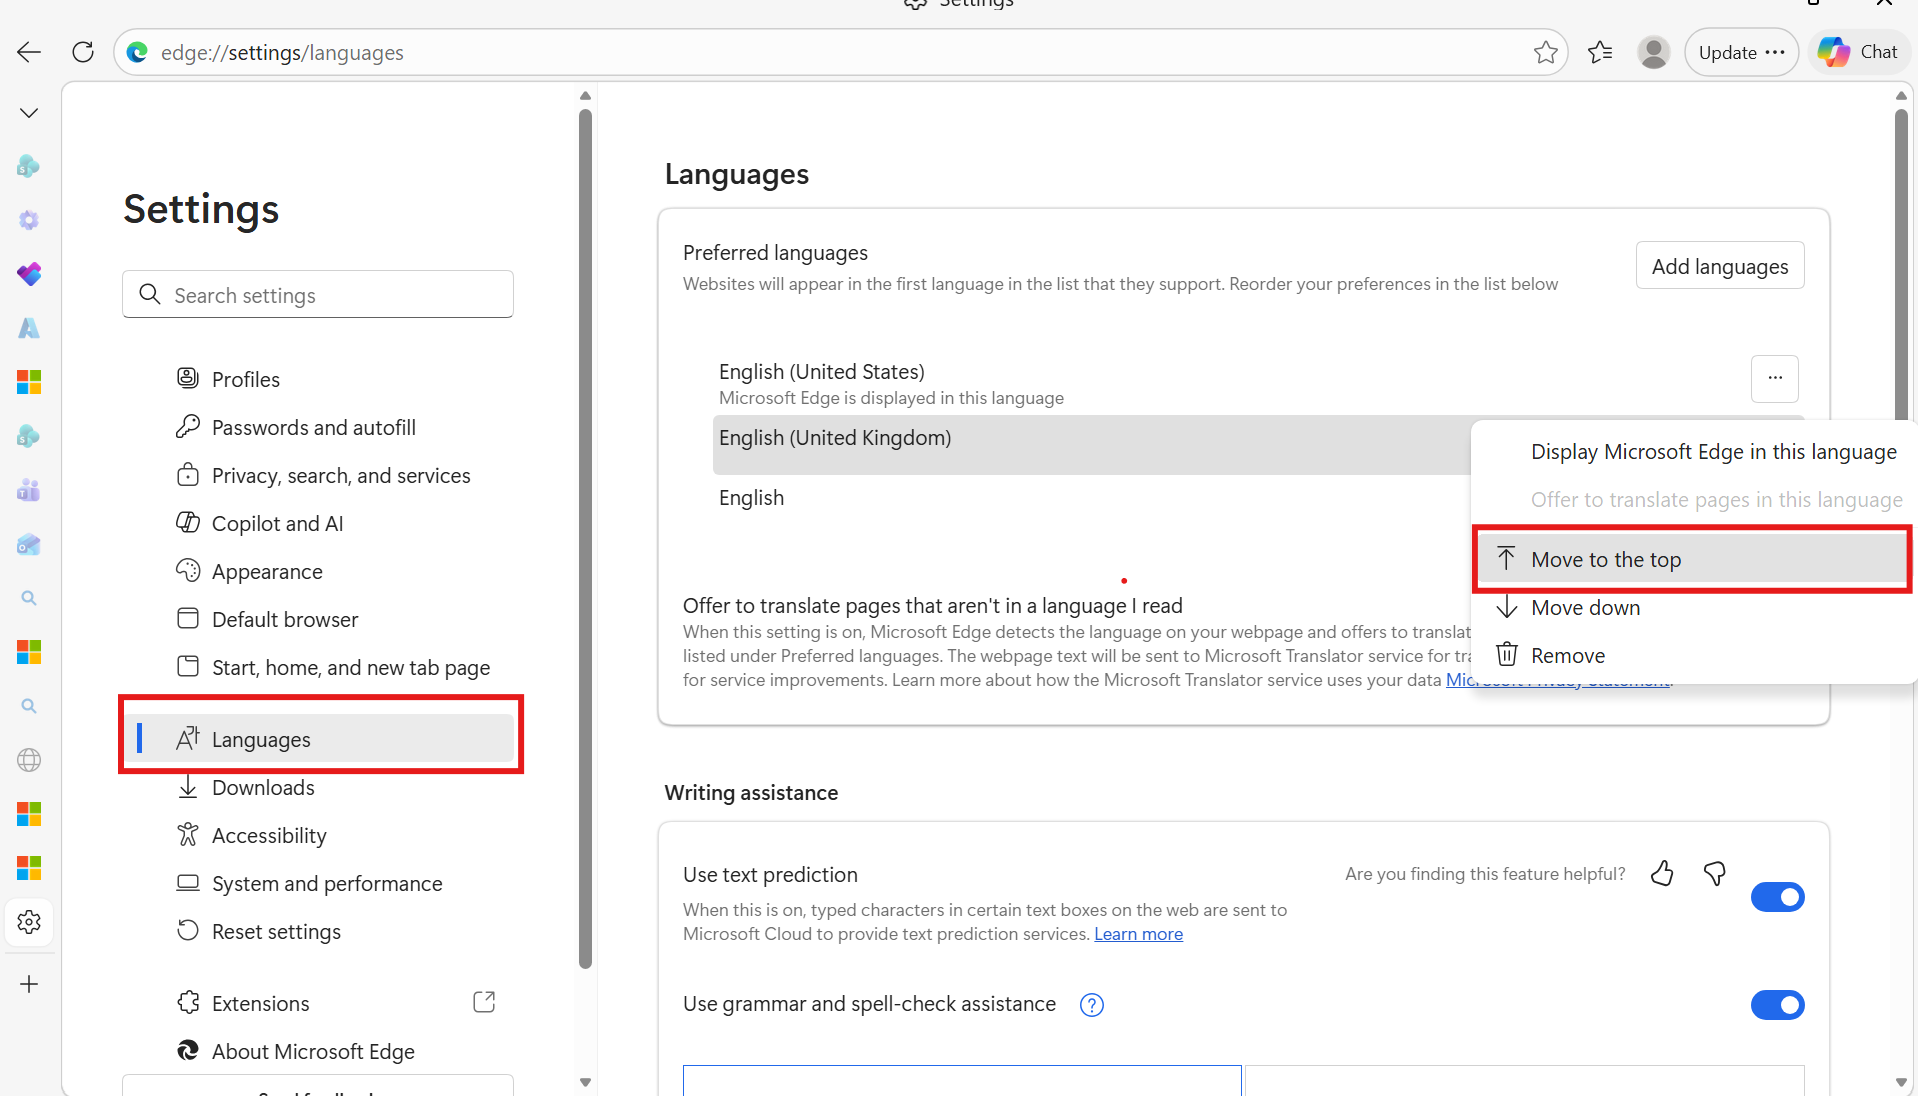This screenshot has width=1918, height=1096.
Task: Choose Move down in context menu
Action: click(x=1692, y=607)
